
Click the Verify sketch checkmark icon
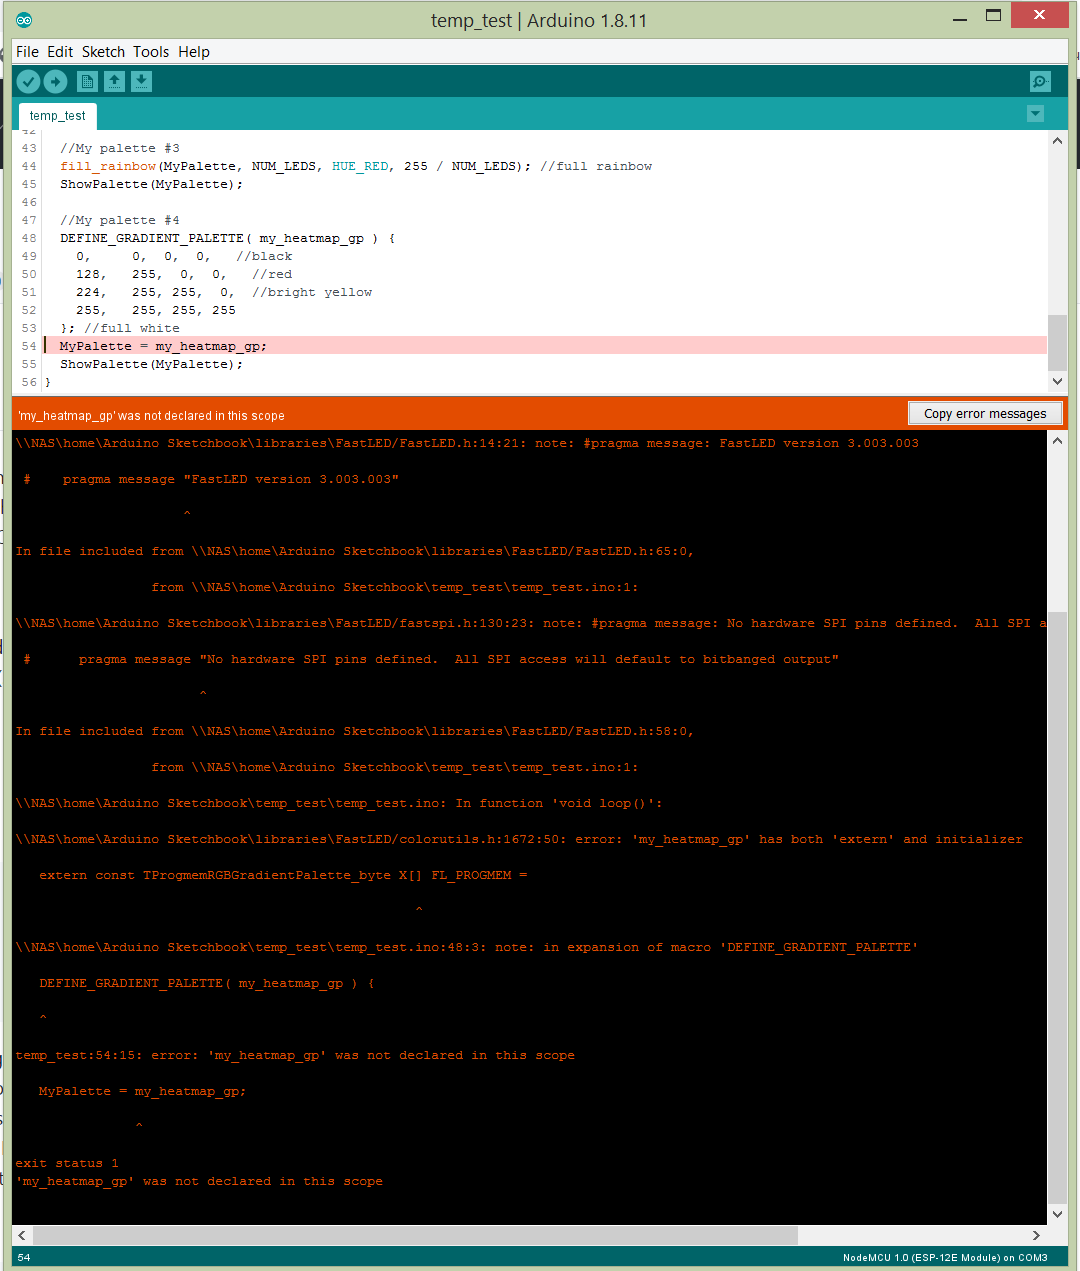(x=28, y=82)
